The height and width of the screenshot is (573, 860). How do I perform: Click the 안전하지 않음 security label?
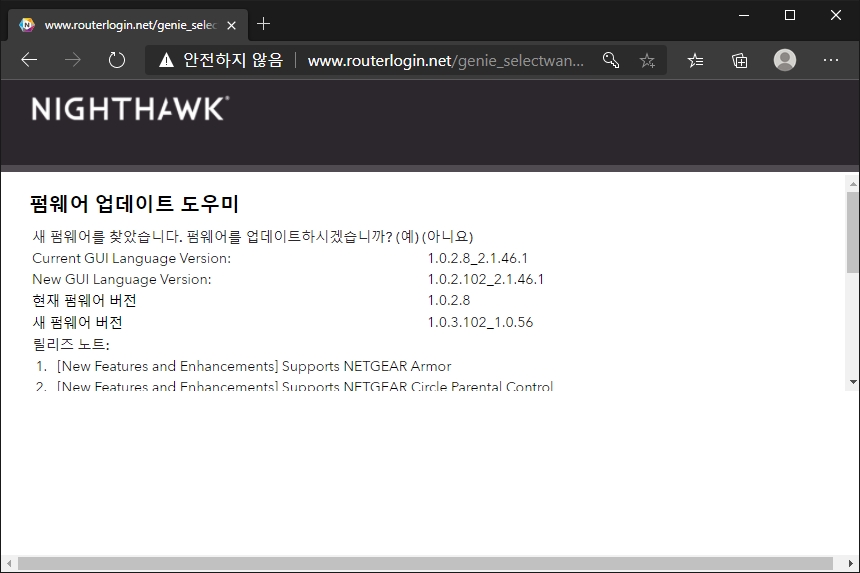(x=233, y=60)
